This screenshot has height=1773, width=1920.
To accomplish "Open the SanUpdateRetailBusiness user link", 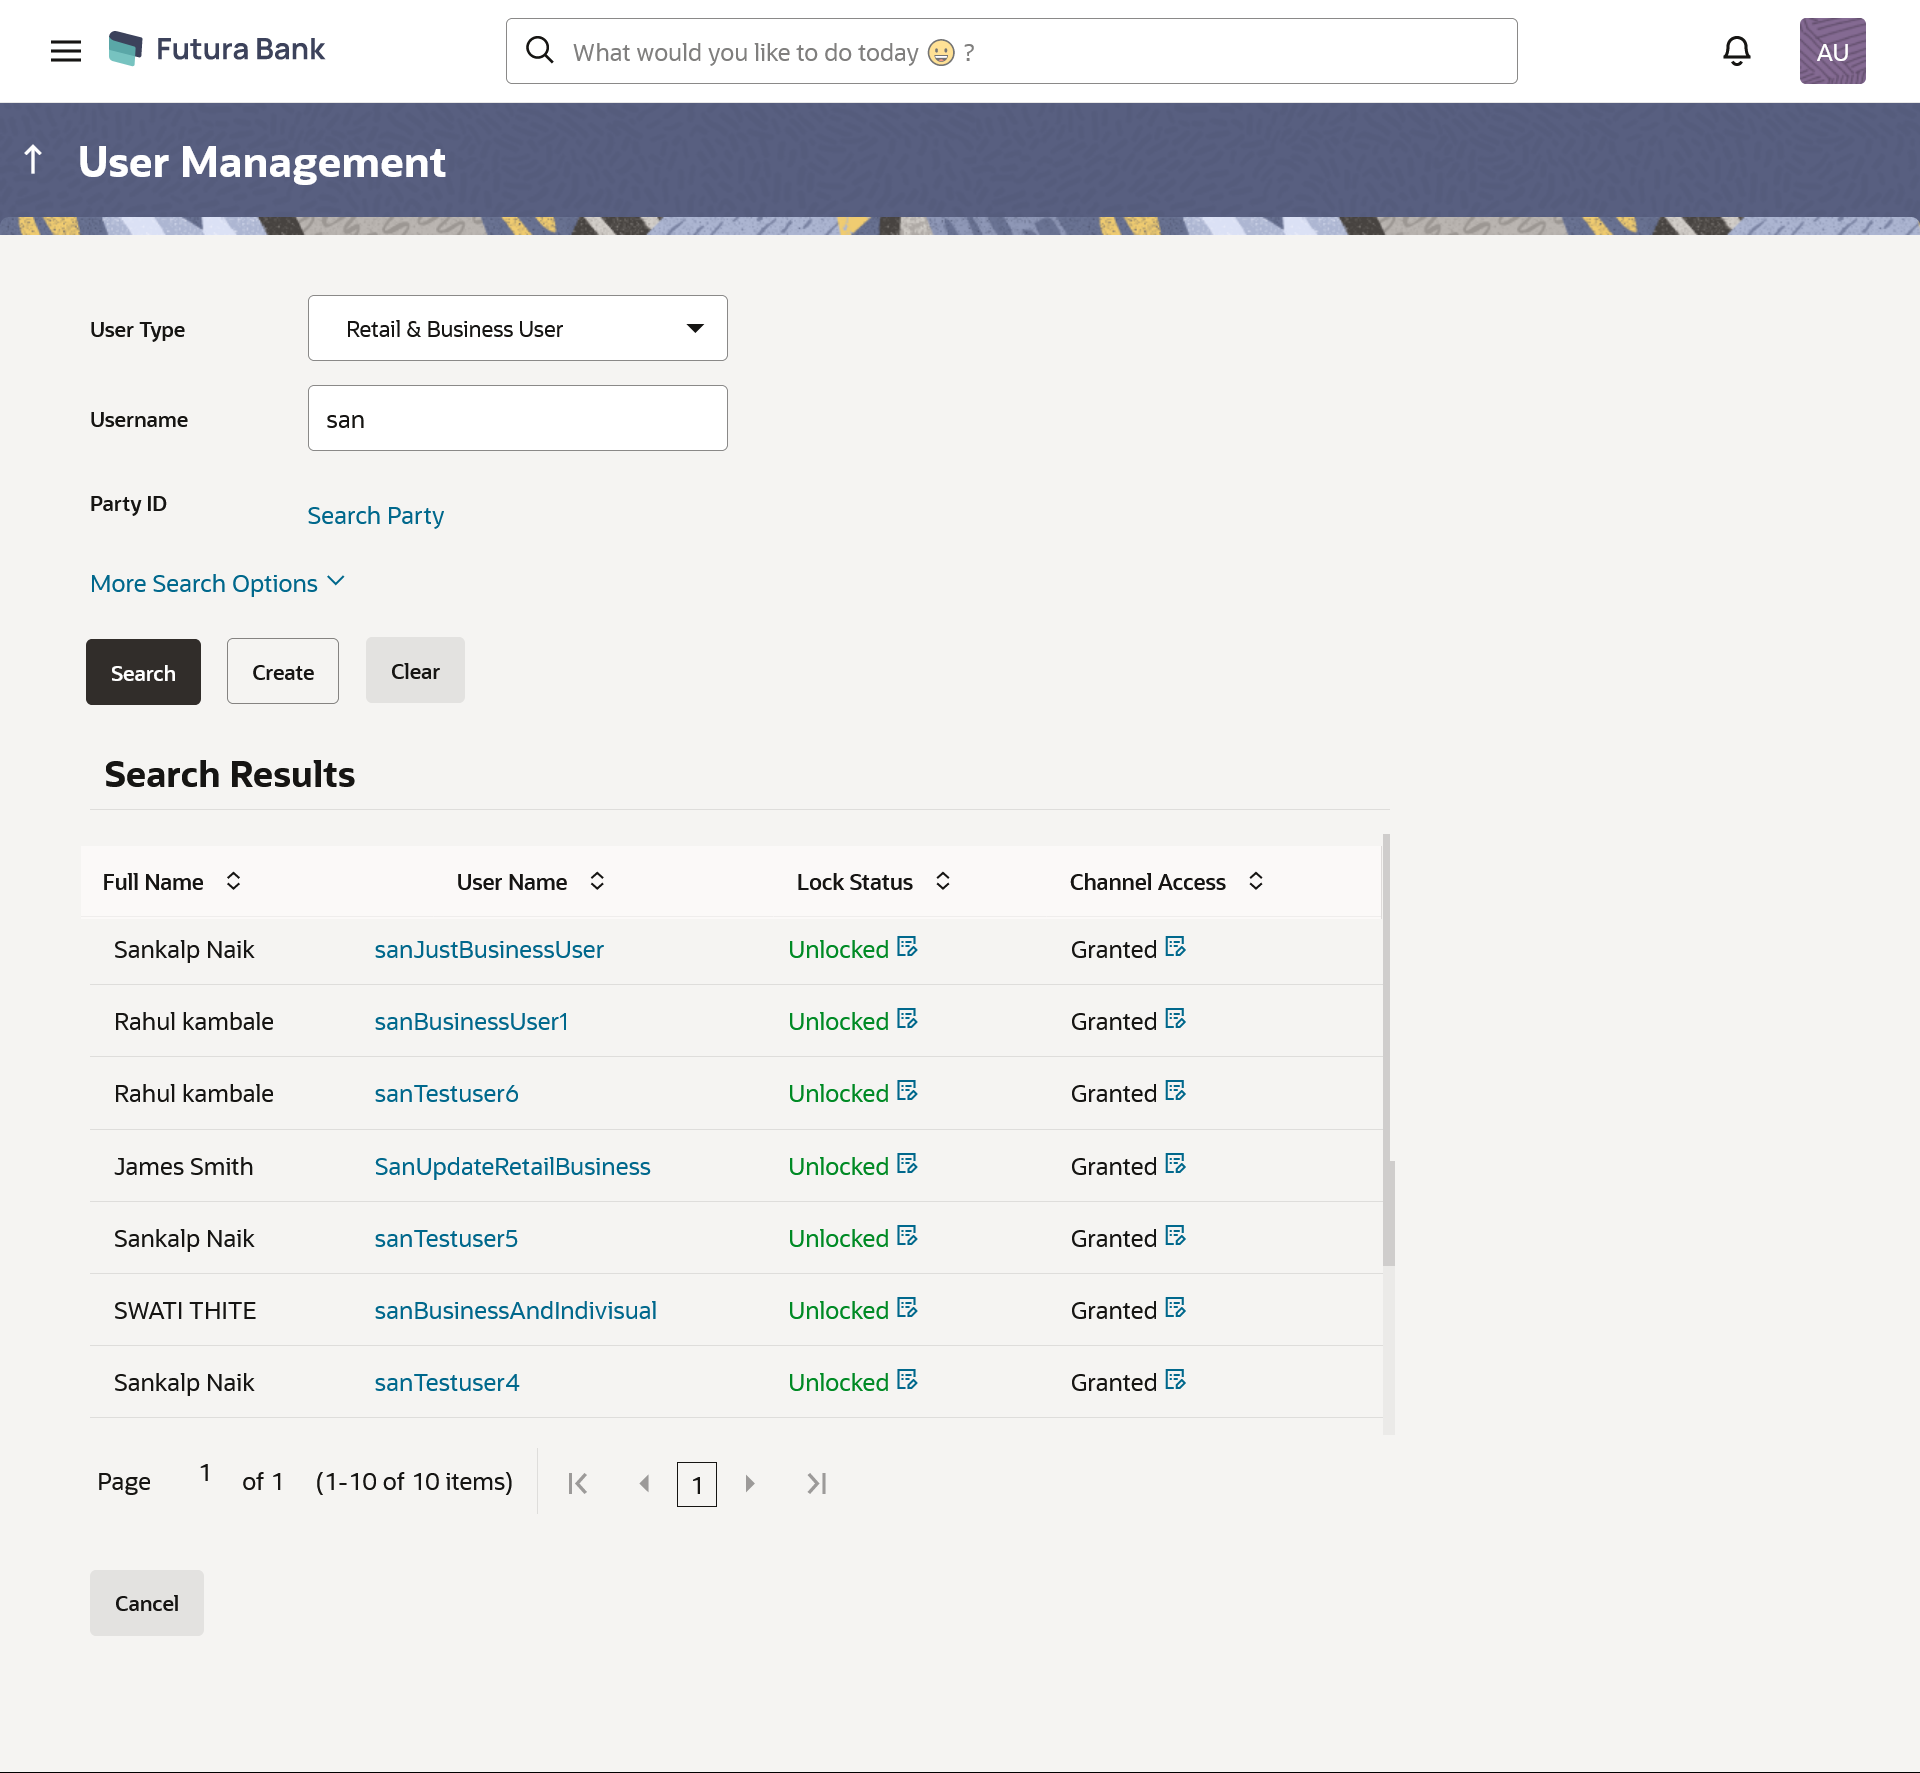I will [x=512, y=1166].
